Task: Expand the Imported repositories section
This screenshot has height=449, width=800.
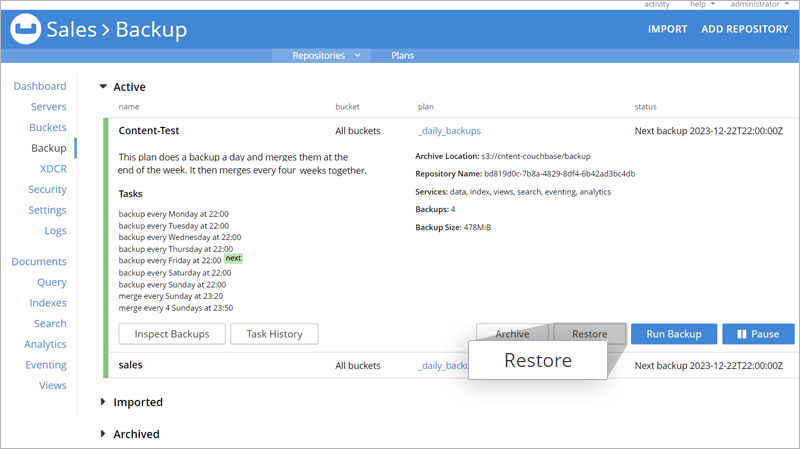Action: click(x=103, y=402)
